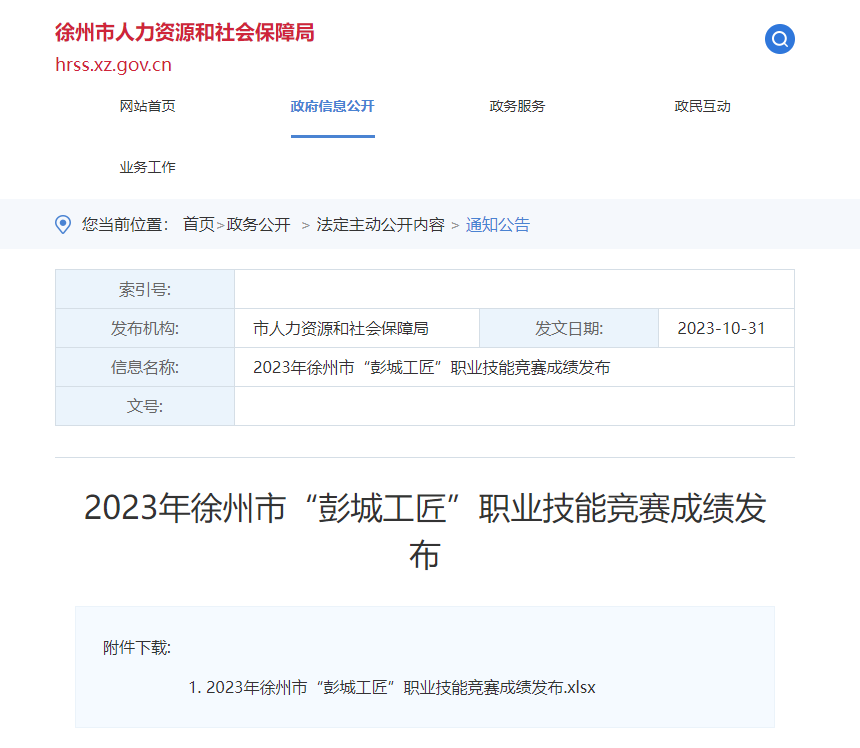Click the large article headline
Viewport: 860px width, 748px height.
click(x=425, y=530)
